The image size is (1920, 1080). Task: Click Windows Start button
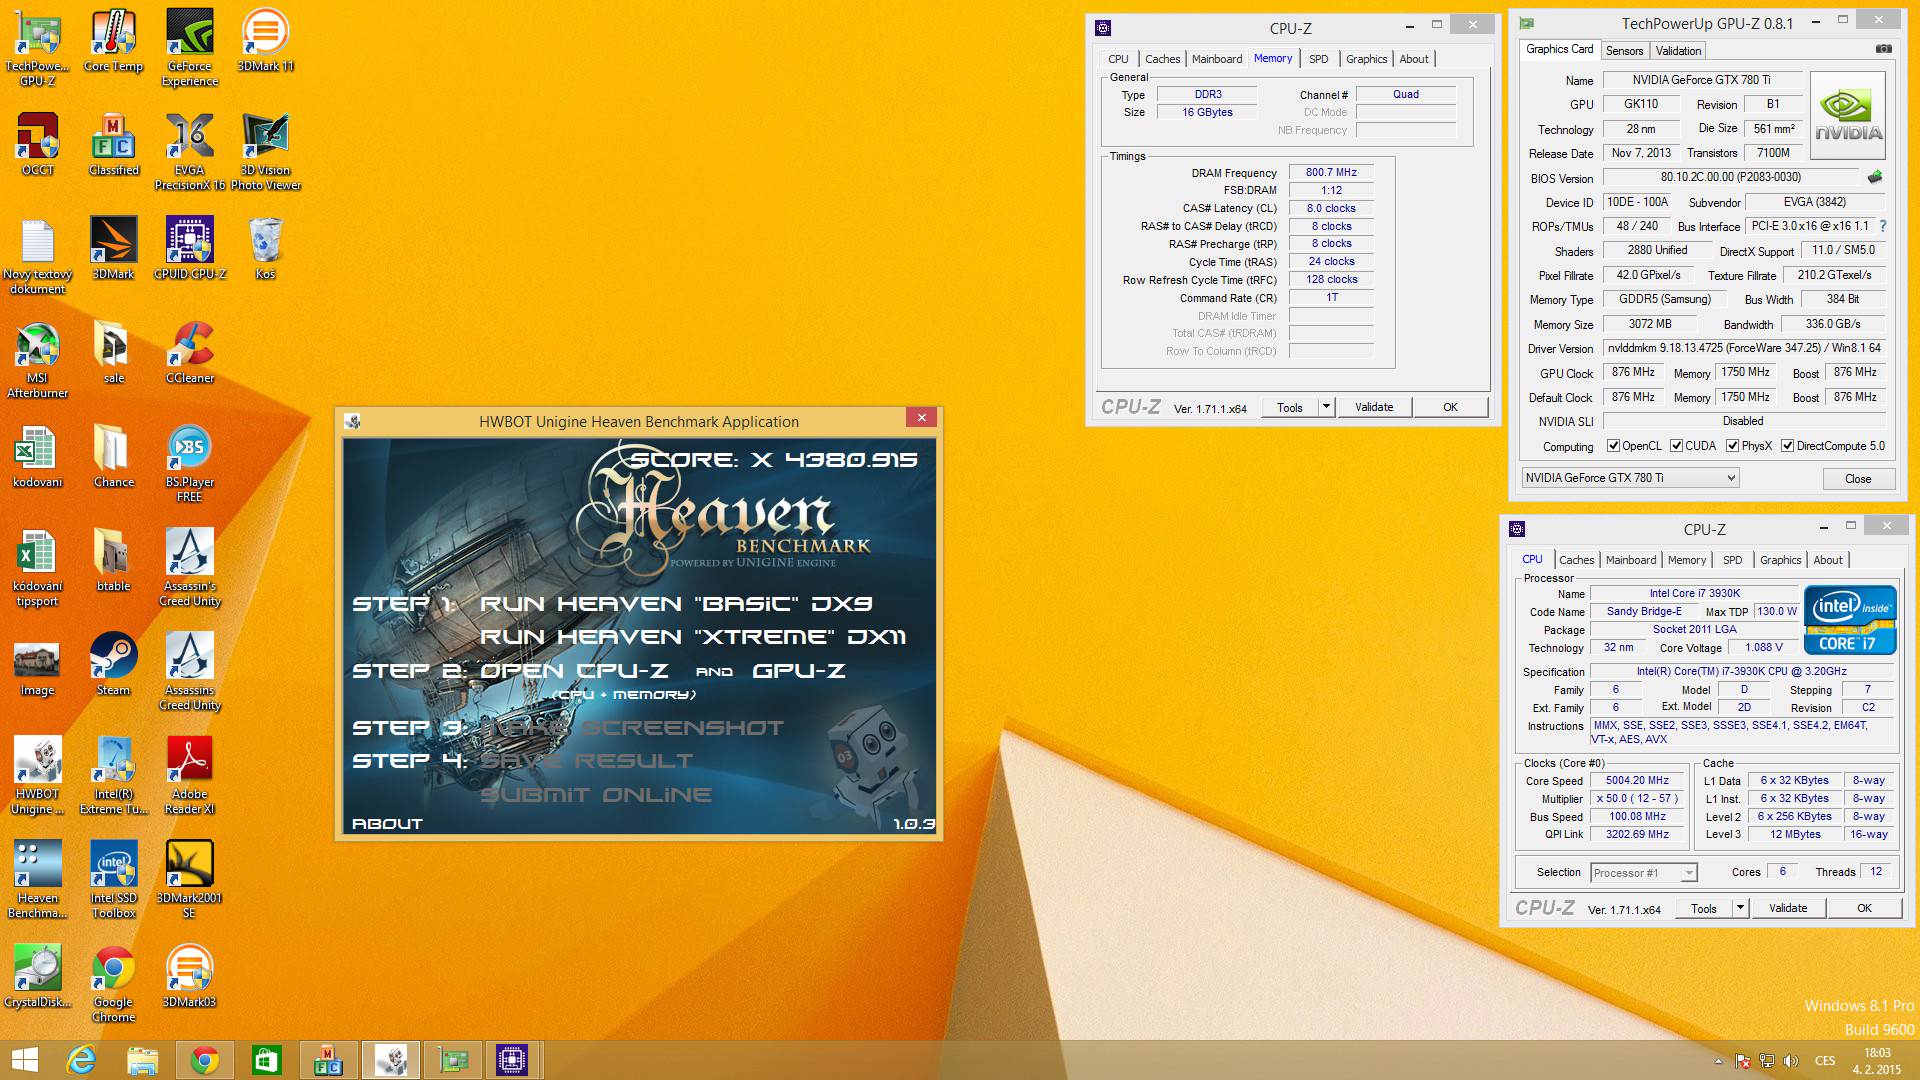point(24,1060)
